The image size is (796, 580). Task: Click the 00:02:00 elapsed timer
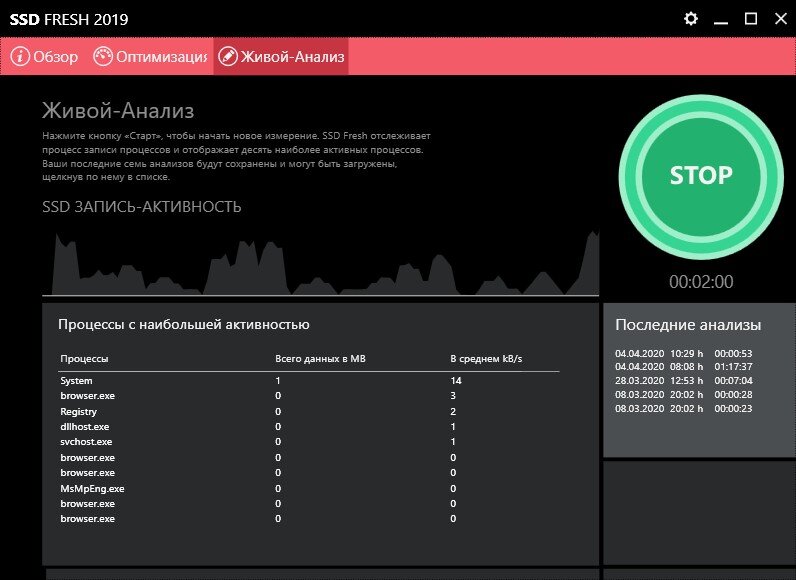tap(701, 282)
